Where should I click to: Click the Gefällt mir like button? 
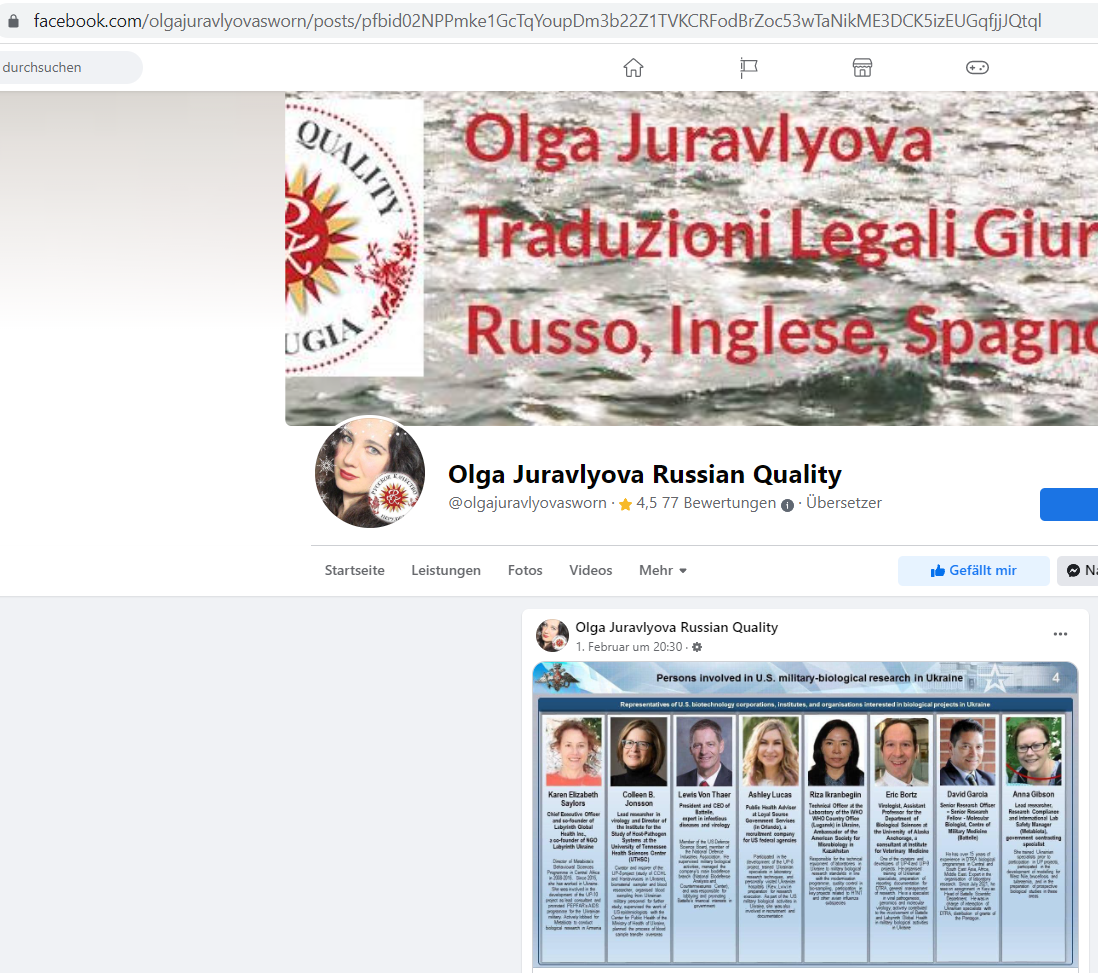point(973,570)
